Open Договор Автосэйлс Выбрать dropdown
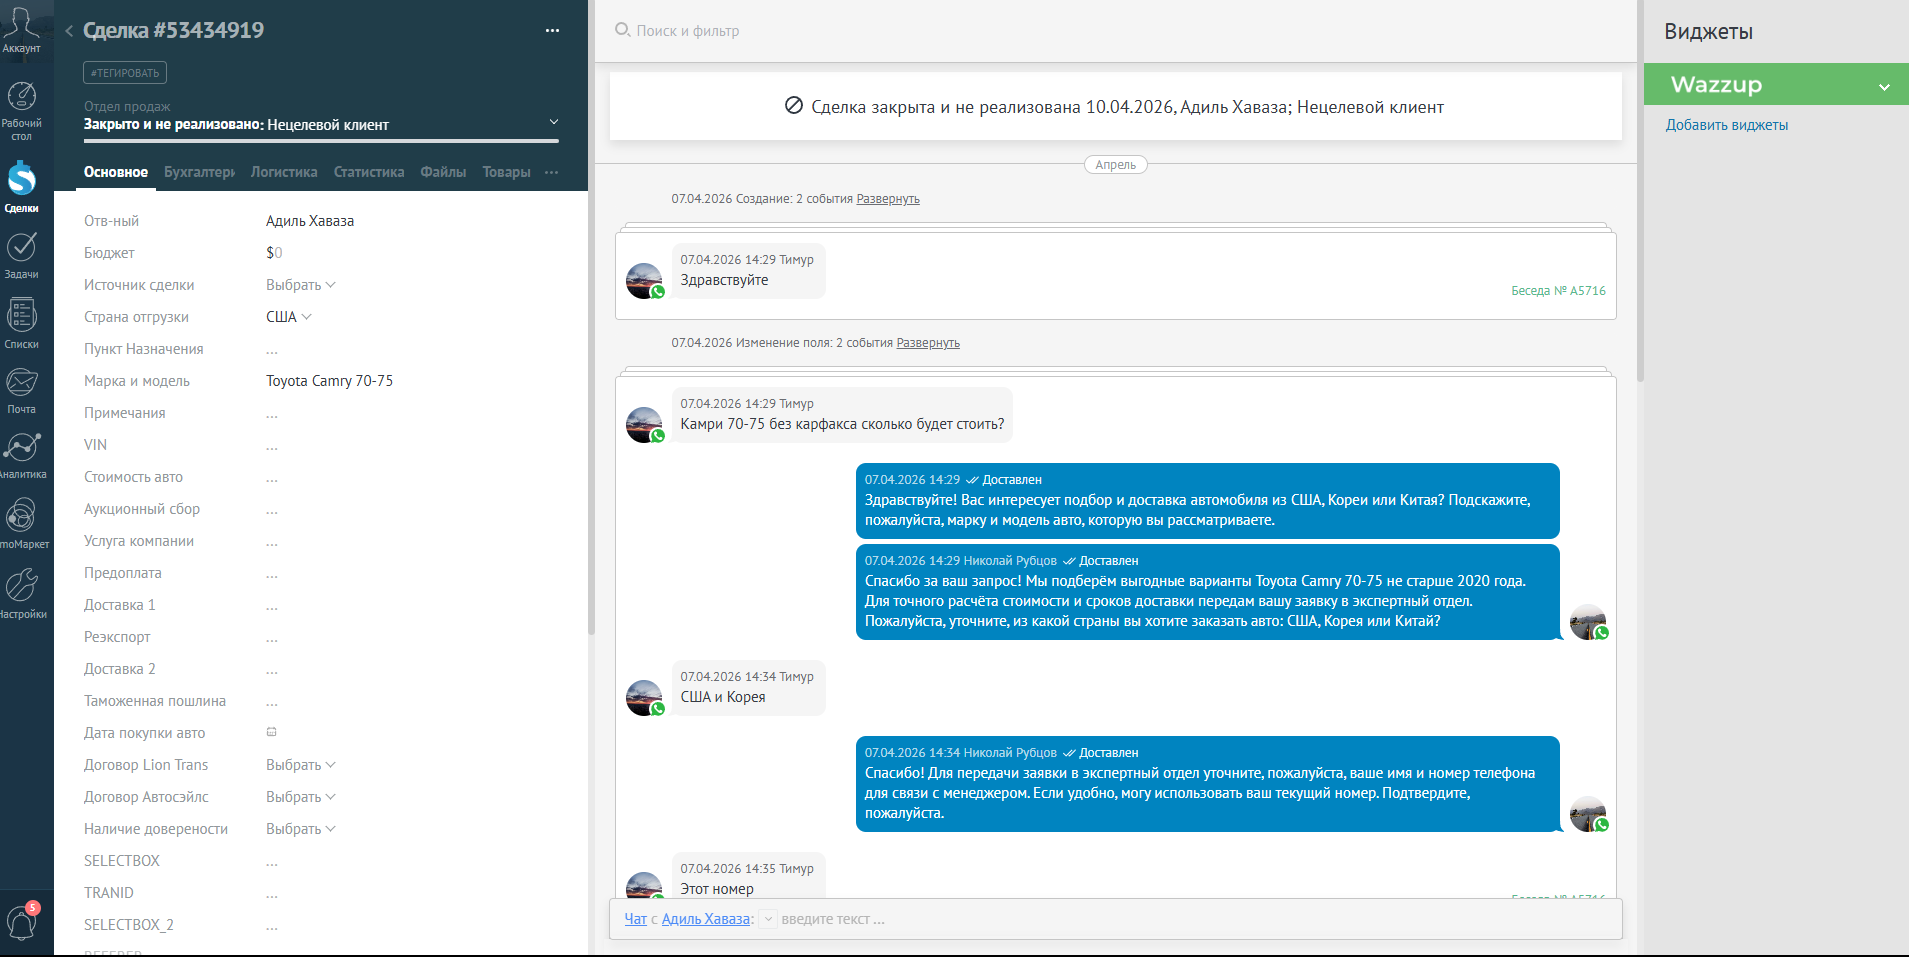 300,797
